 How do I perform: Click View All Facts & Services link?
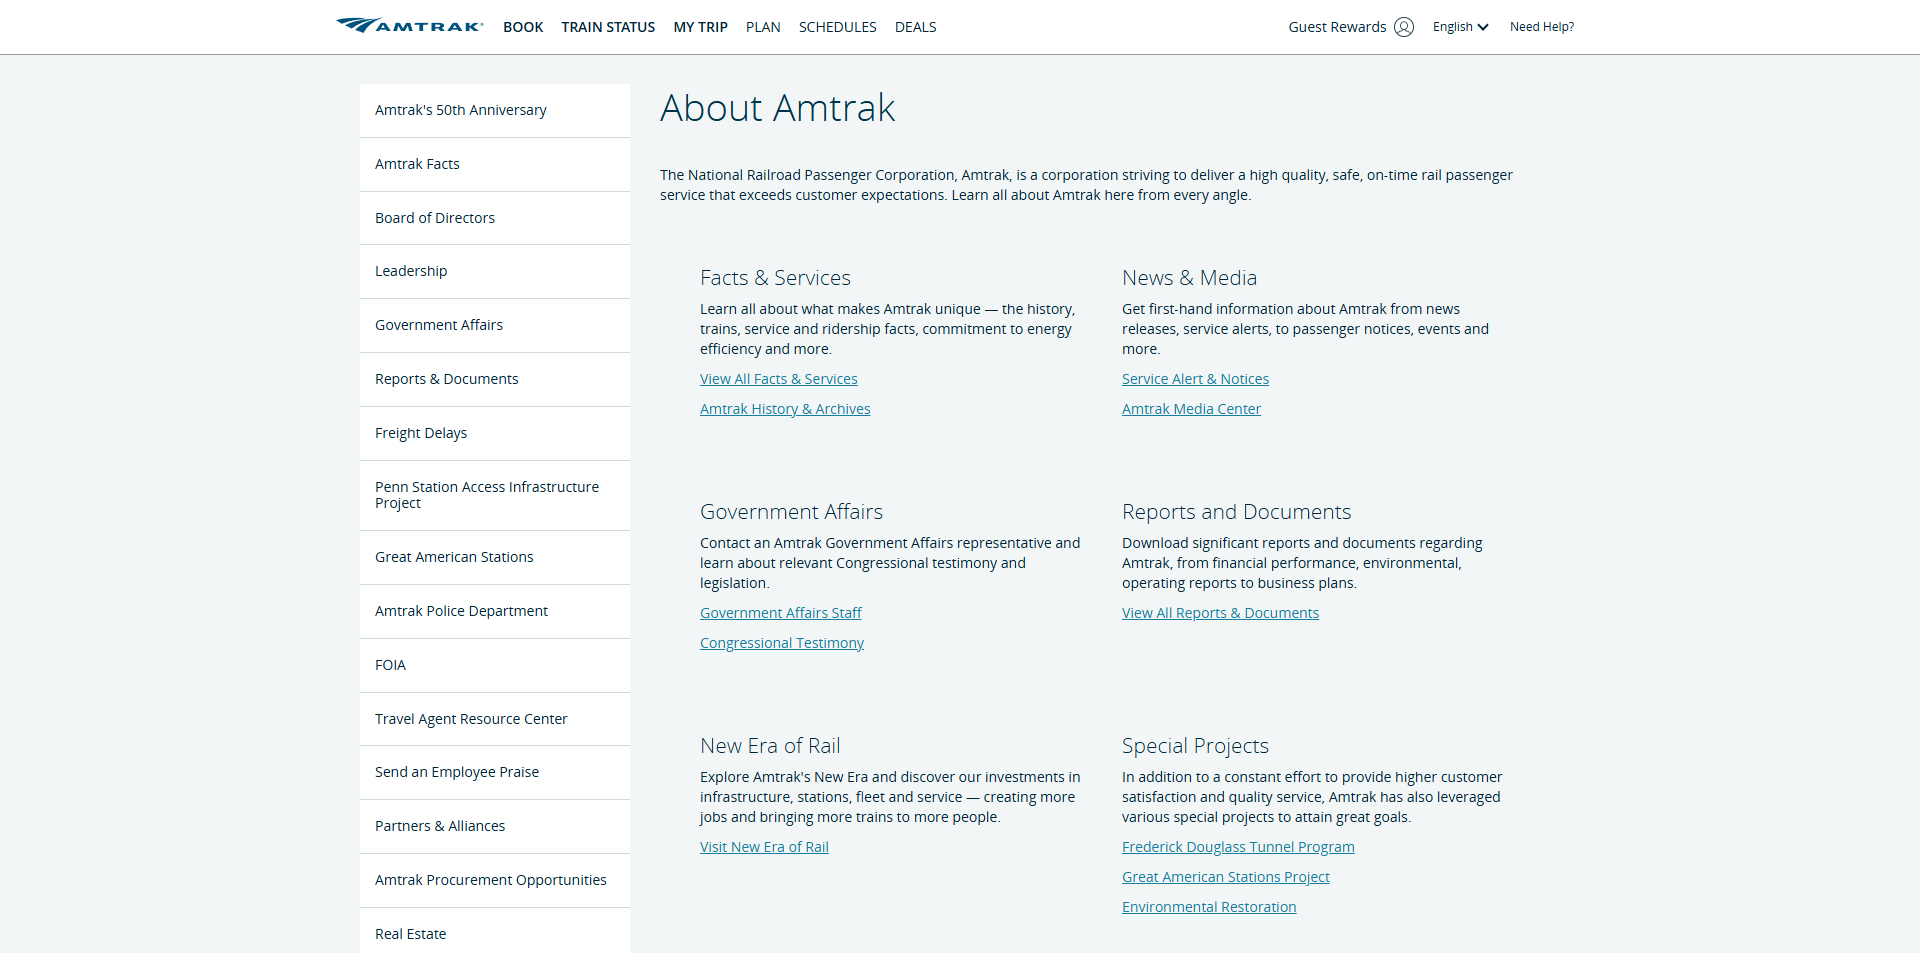click(778, 379)
